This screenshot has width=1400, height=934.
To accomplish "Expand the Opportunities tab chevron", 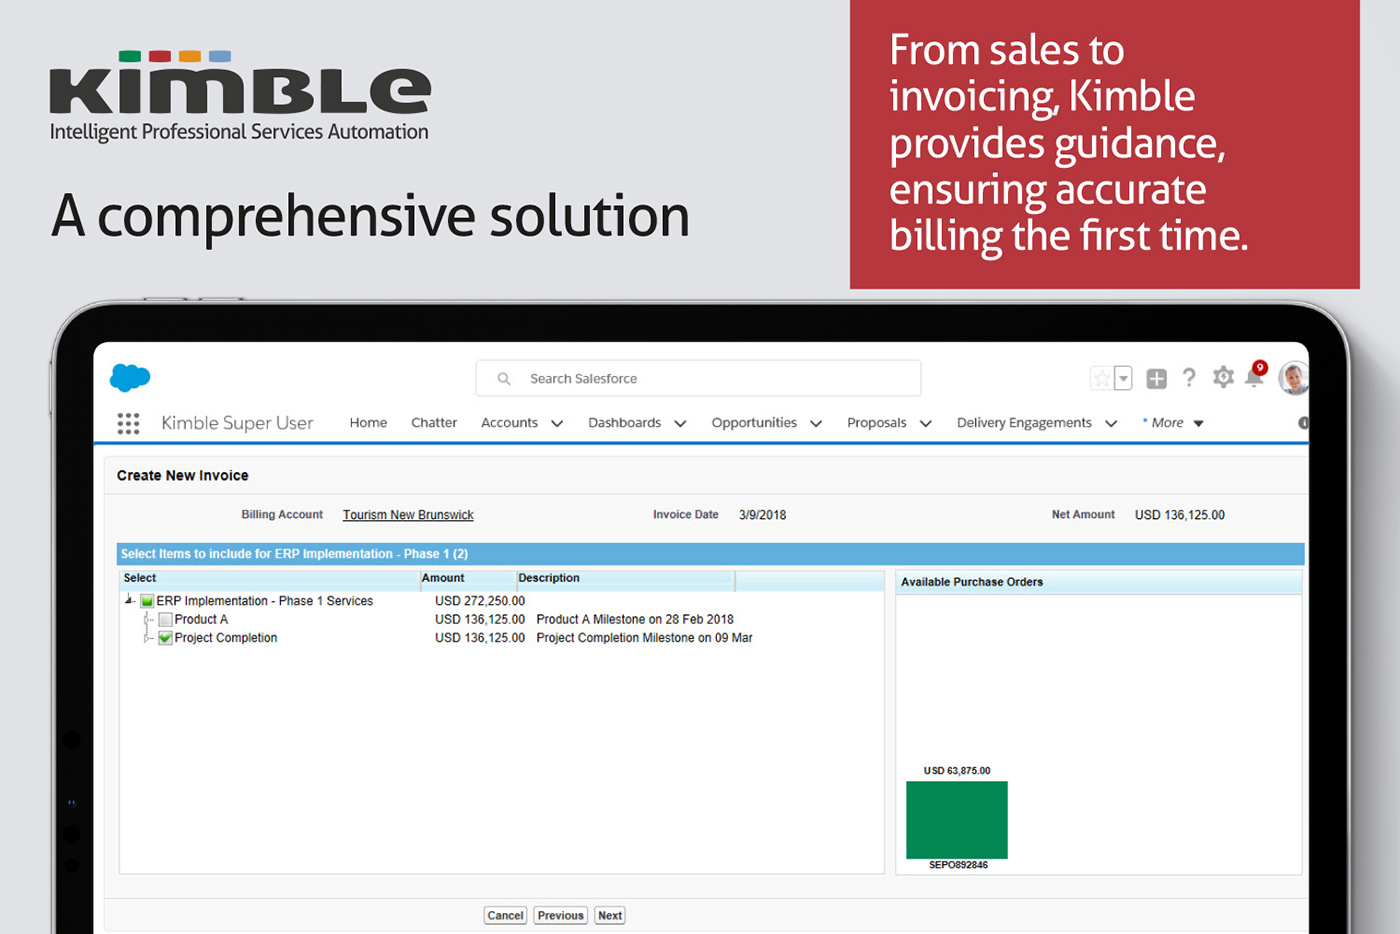I will tap(816, 424).
